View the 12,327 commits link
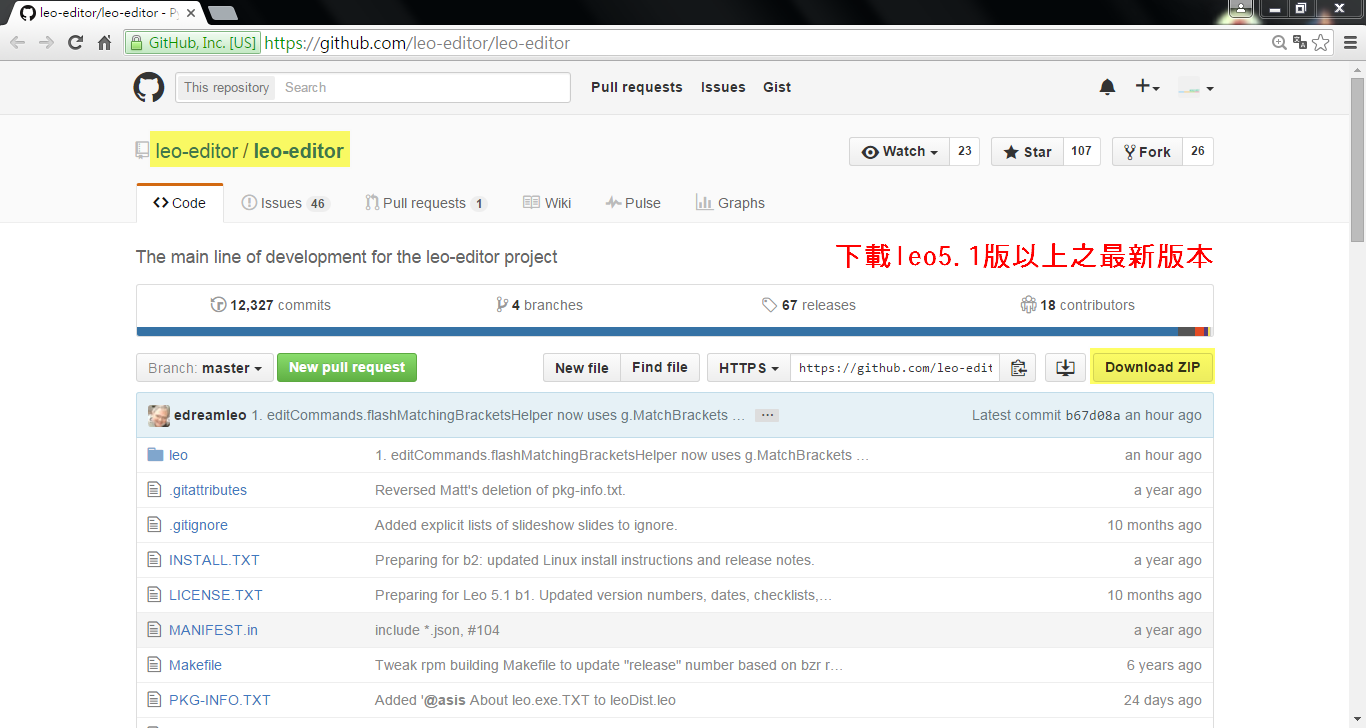 tap(271, 305)
